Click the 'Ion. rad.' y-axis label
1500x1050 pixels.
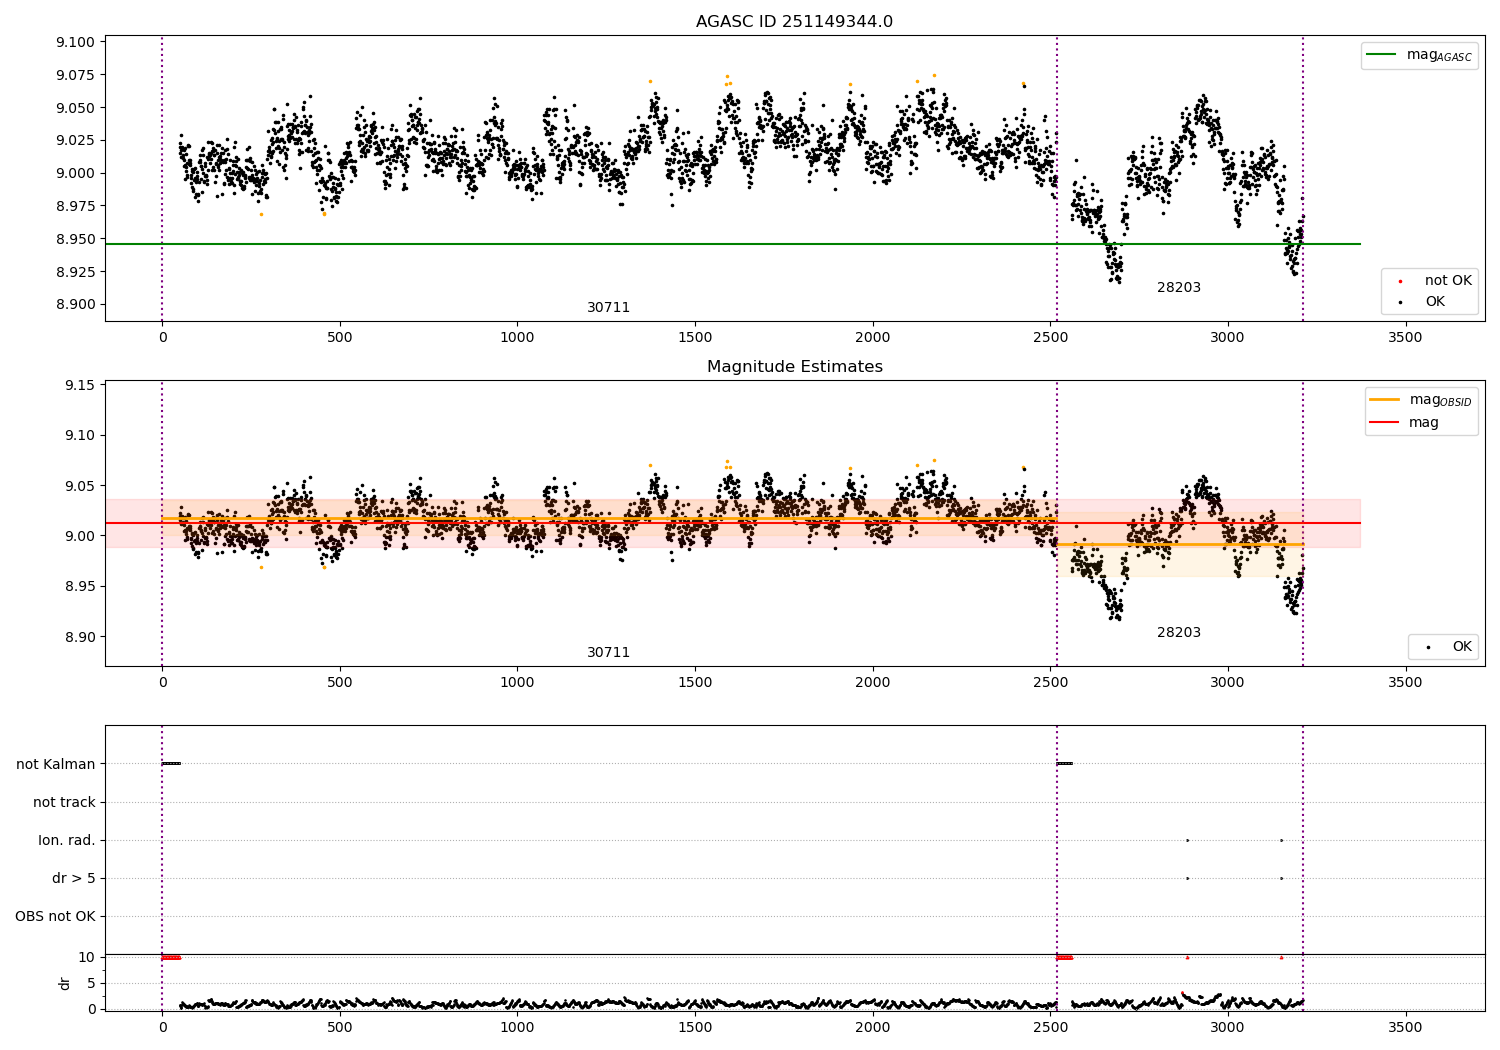tap(67, 840)
